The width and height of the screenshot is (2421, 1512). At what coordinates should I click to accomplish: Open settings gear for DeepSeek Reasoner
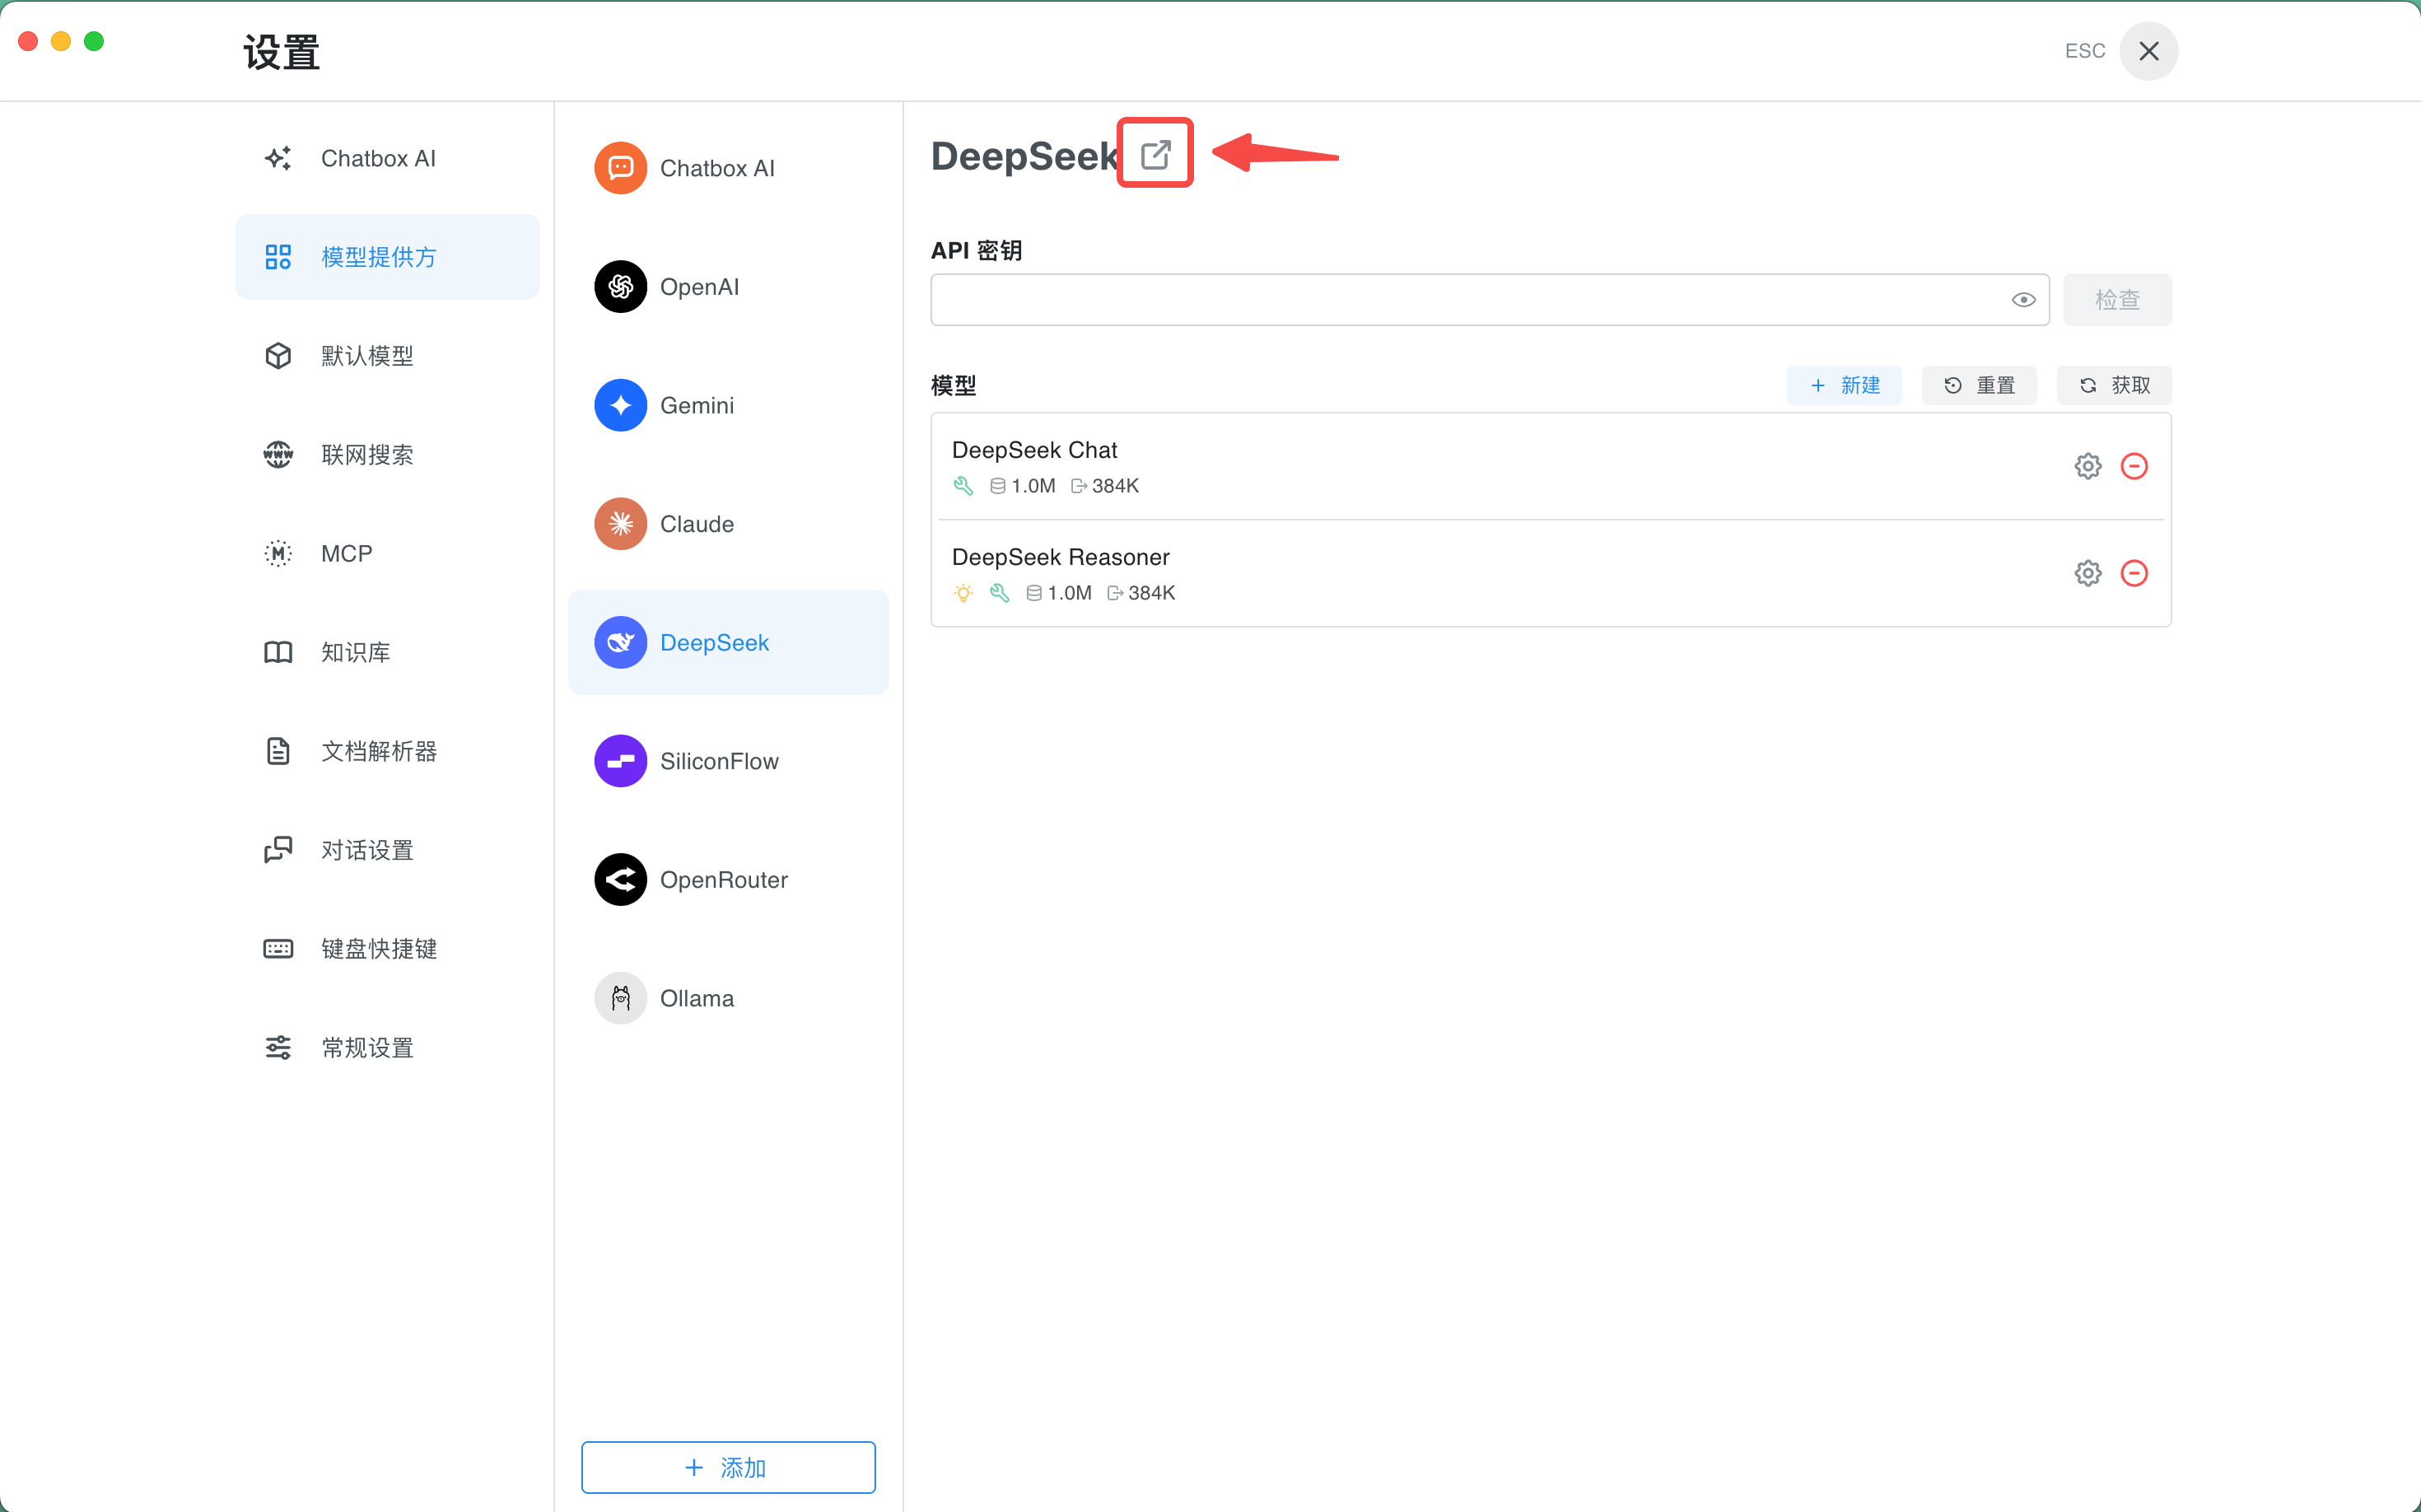tap(2087, 573)
